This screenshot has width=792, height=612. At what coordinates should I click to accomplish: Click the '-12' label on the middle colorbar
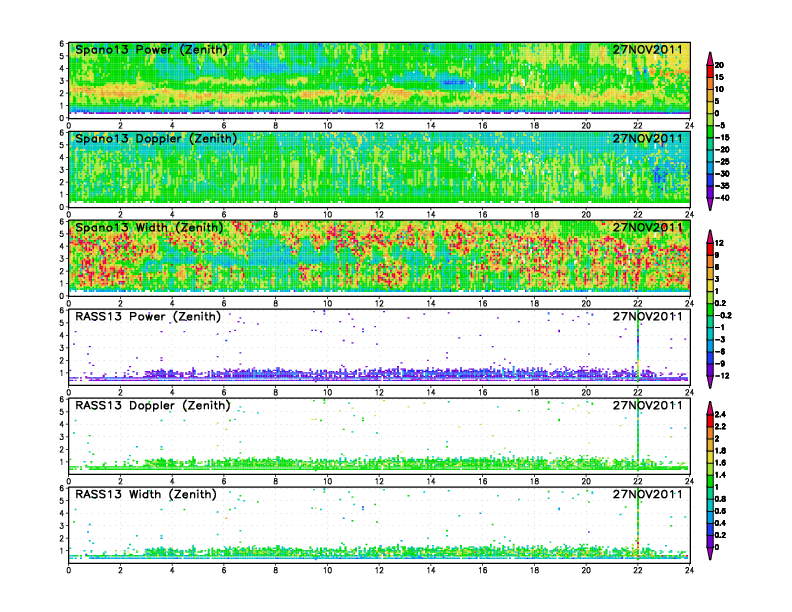[722, 376]
